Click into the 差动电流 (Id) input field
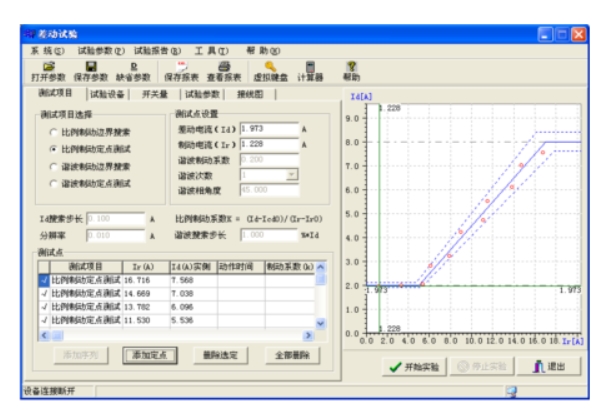The height and width of the screenshot is (414, 606). click(268, 128)
